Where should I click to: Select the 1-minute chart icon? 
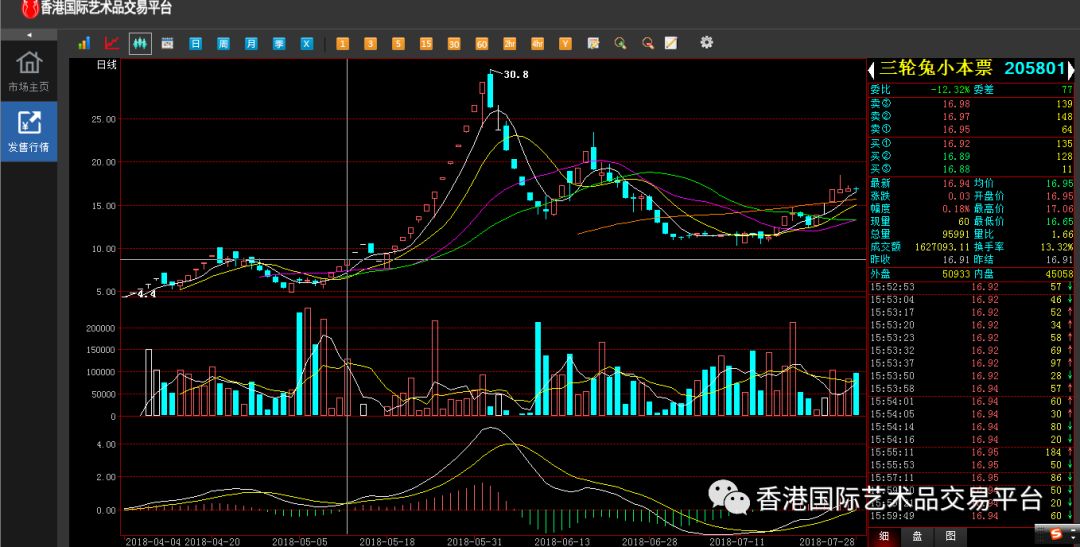click(x=342, y=43)
